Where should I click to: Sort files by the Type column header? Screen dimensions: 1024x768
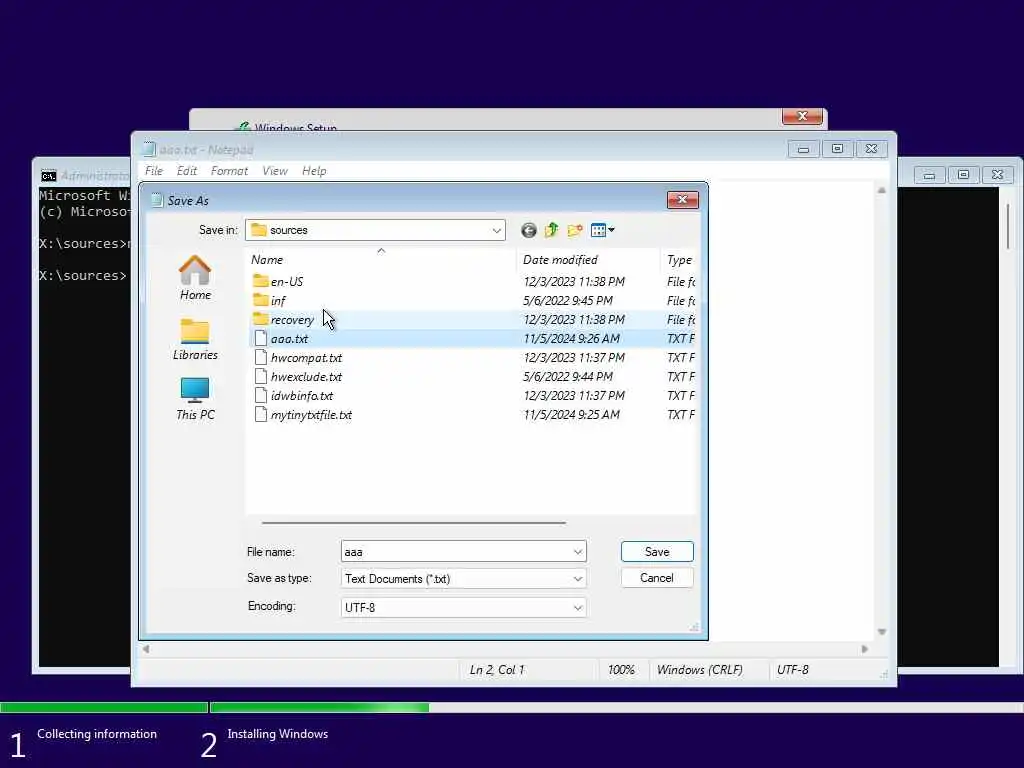tap(679, 259)
